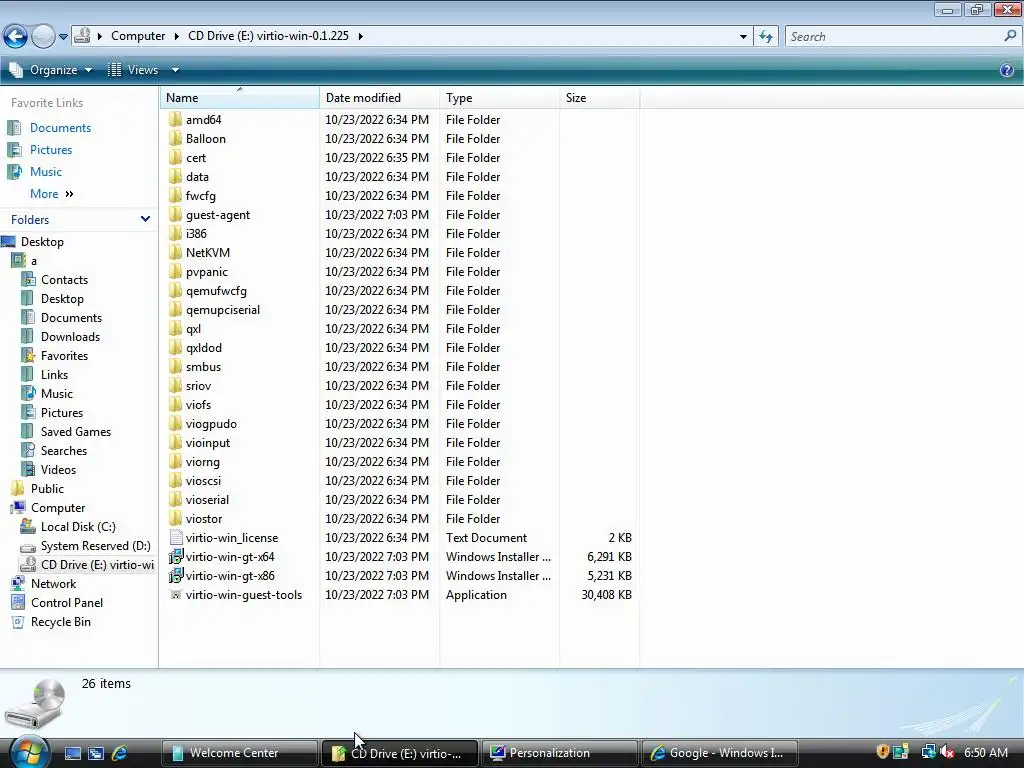Screen dimensions: 1024x768
Task: Select virtio-win-gt-x64 installer icon
Action: tap(175, 556)
